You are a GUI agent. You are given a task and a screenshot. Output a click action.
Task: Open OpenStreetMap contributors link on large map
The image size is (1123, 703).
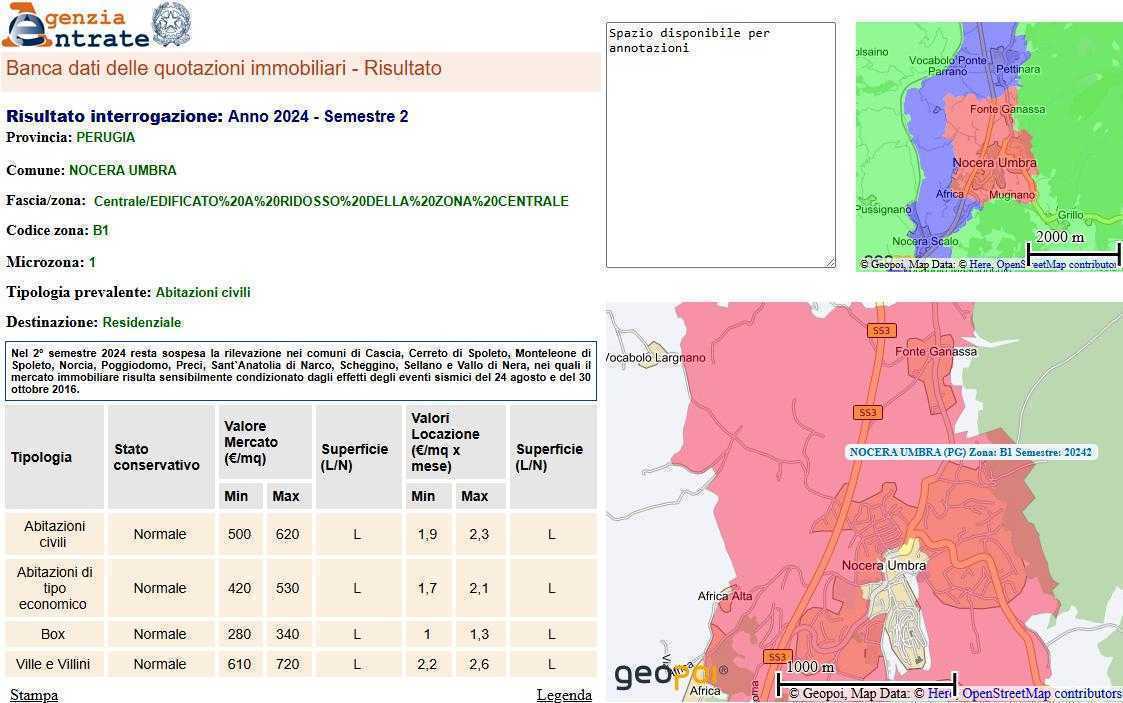[x=1041, y=693]
